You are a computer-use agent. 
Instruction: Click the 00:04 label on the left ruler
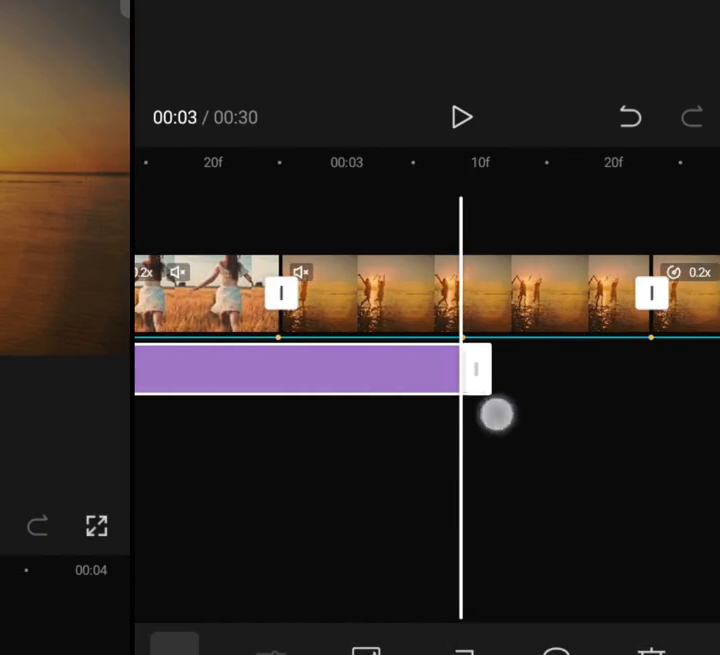pos(91,570)
